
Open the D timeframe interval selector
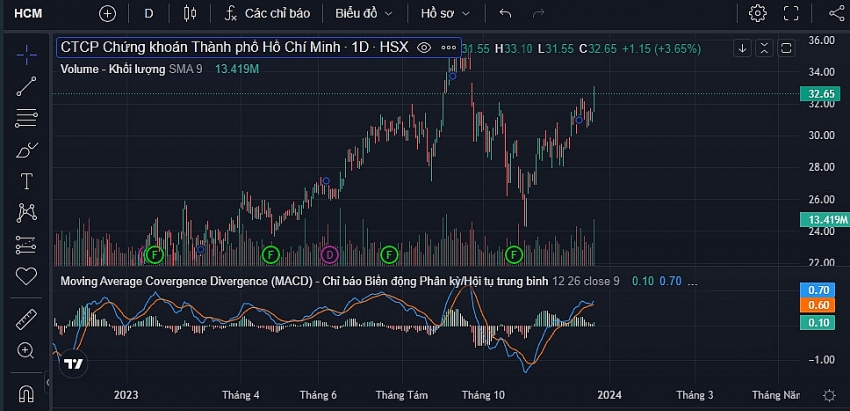click(149, 14)
